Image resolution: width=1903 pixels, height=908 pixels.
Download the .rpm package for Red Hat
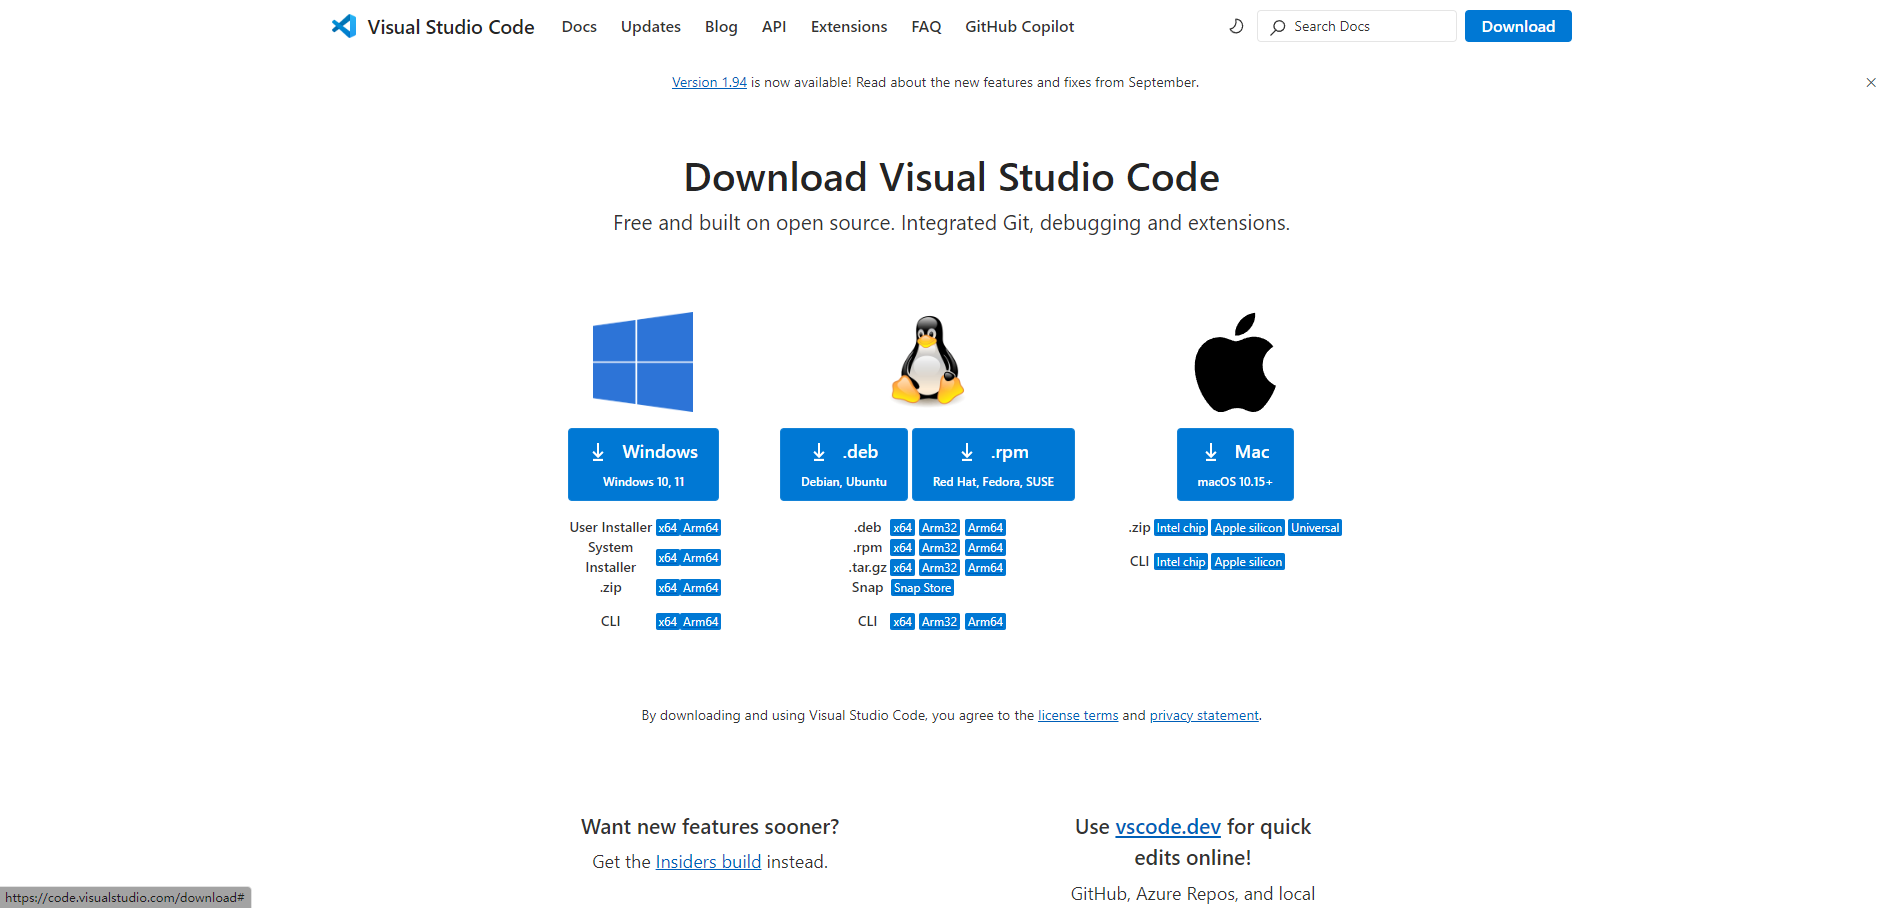click(993, 464)
